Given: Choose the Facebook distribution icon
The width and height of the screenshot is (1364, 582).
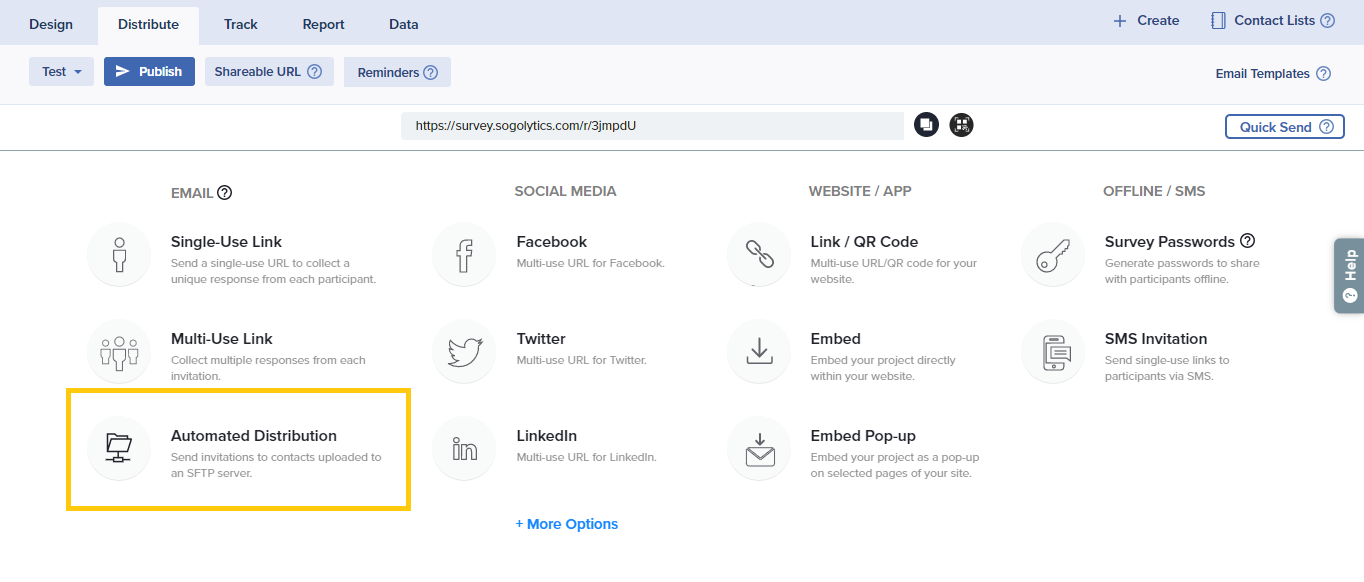Looking at the screenshot, I should [x=464, y=255].
